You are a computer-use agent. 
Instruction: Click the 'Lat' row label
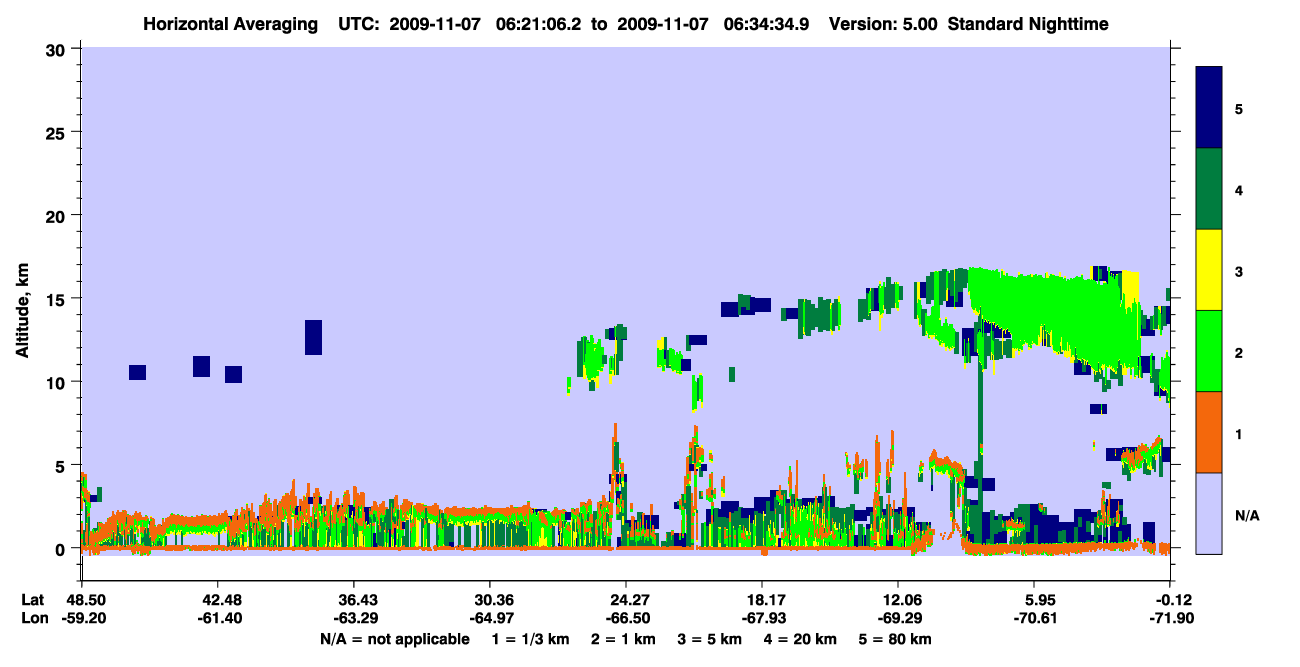pos(32,600)
